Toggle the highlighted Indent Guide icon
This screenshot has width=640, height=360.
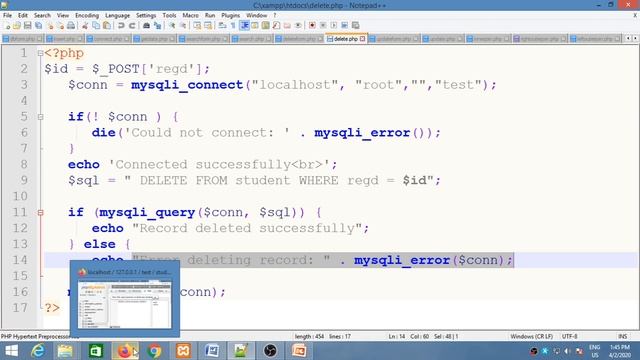(x=244, y=26)
